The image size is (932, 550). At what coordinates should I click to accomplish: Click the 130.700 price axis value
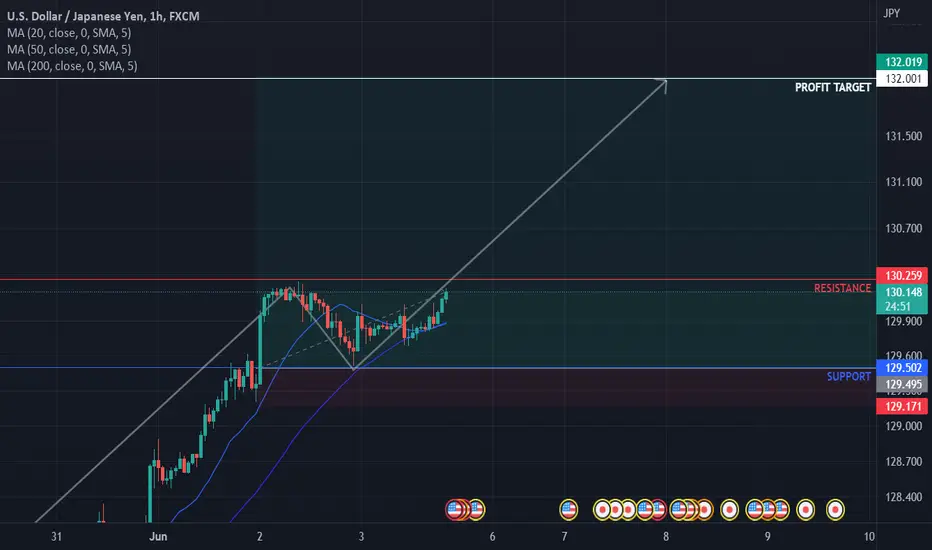pyautogui.click(x=903, y=228)
